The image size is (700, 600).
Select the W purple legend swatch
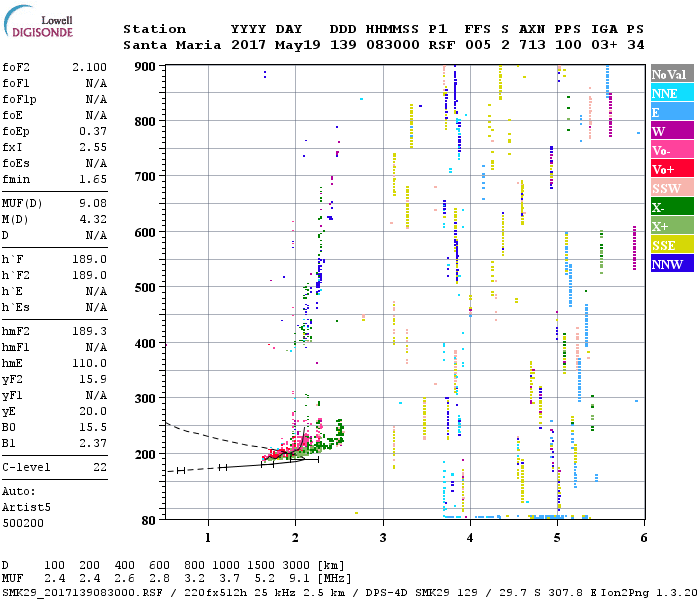pyautogui.click(x=672, y=131)
